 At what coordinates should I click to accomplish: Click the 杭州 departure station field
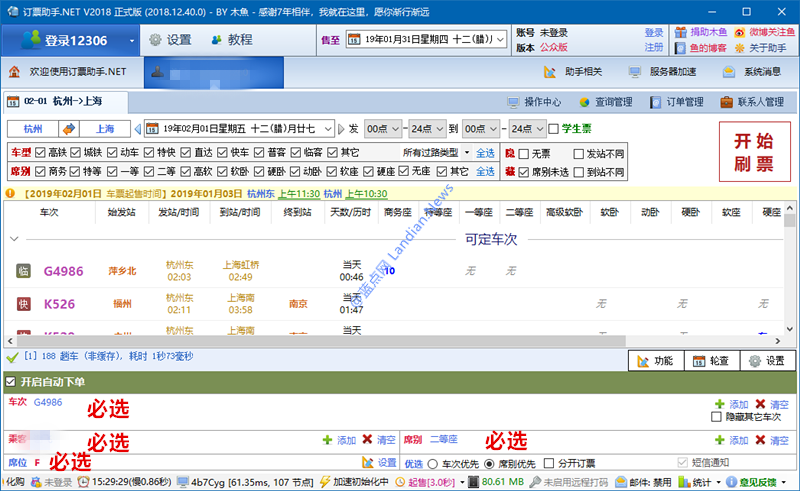33,129
